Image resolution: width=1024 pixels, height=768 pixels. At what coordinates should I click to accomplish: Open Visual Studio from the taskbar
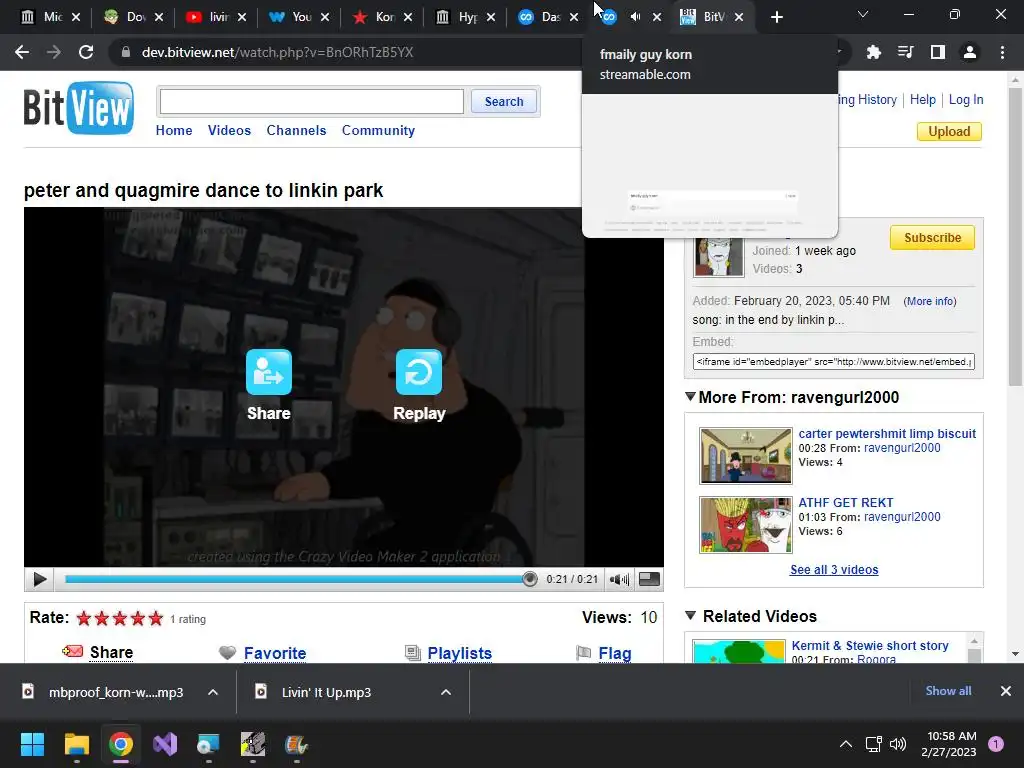[x=165, y=744]
